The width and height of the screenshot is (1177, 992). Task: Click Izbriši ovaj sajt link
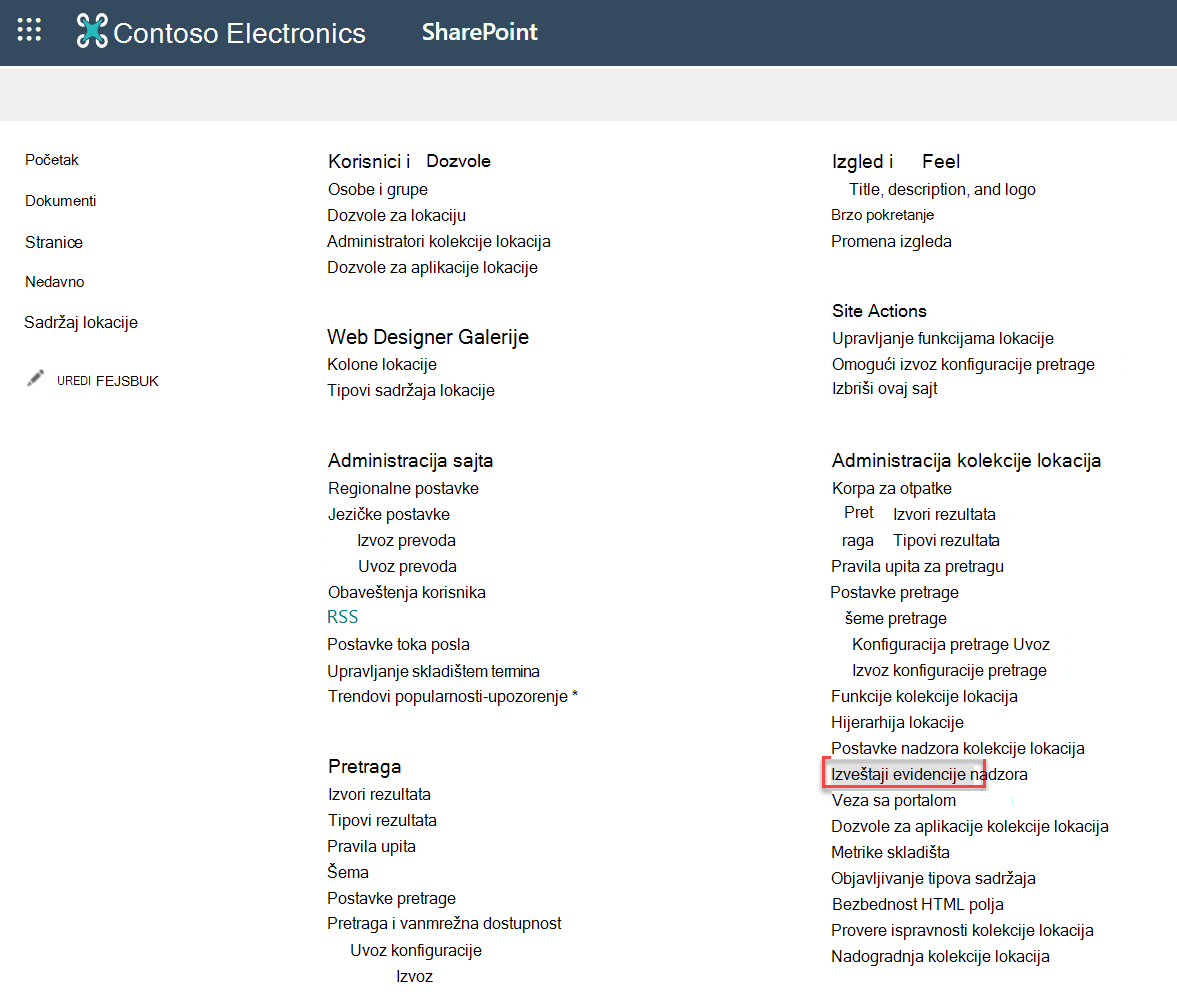(x=884, y=389)
